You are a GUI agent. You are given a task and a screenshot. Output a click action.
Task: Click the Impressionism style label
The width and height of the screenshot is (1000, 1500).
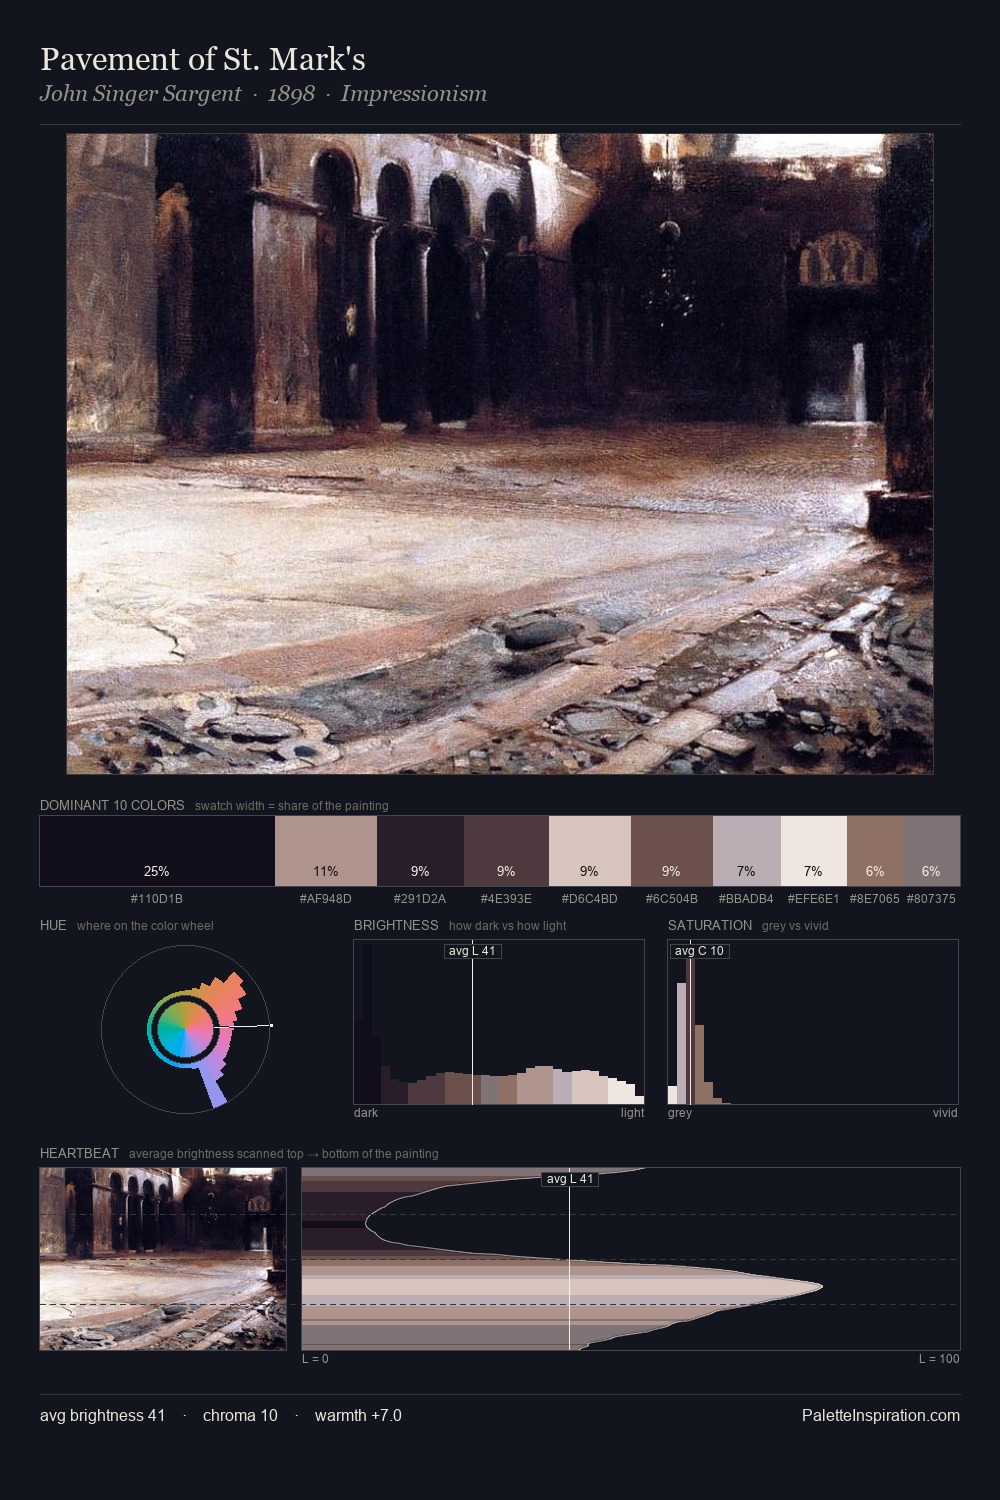[414, 94]
